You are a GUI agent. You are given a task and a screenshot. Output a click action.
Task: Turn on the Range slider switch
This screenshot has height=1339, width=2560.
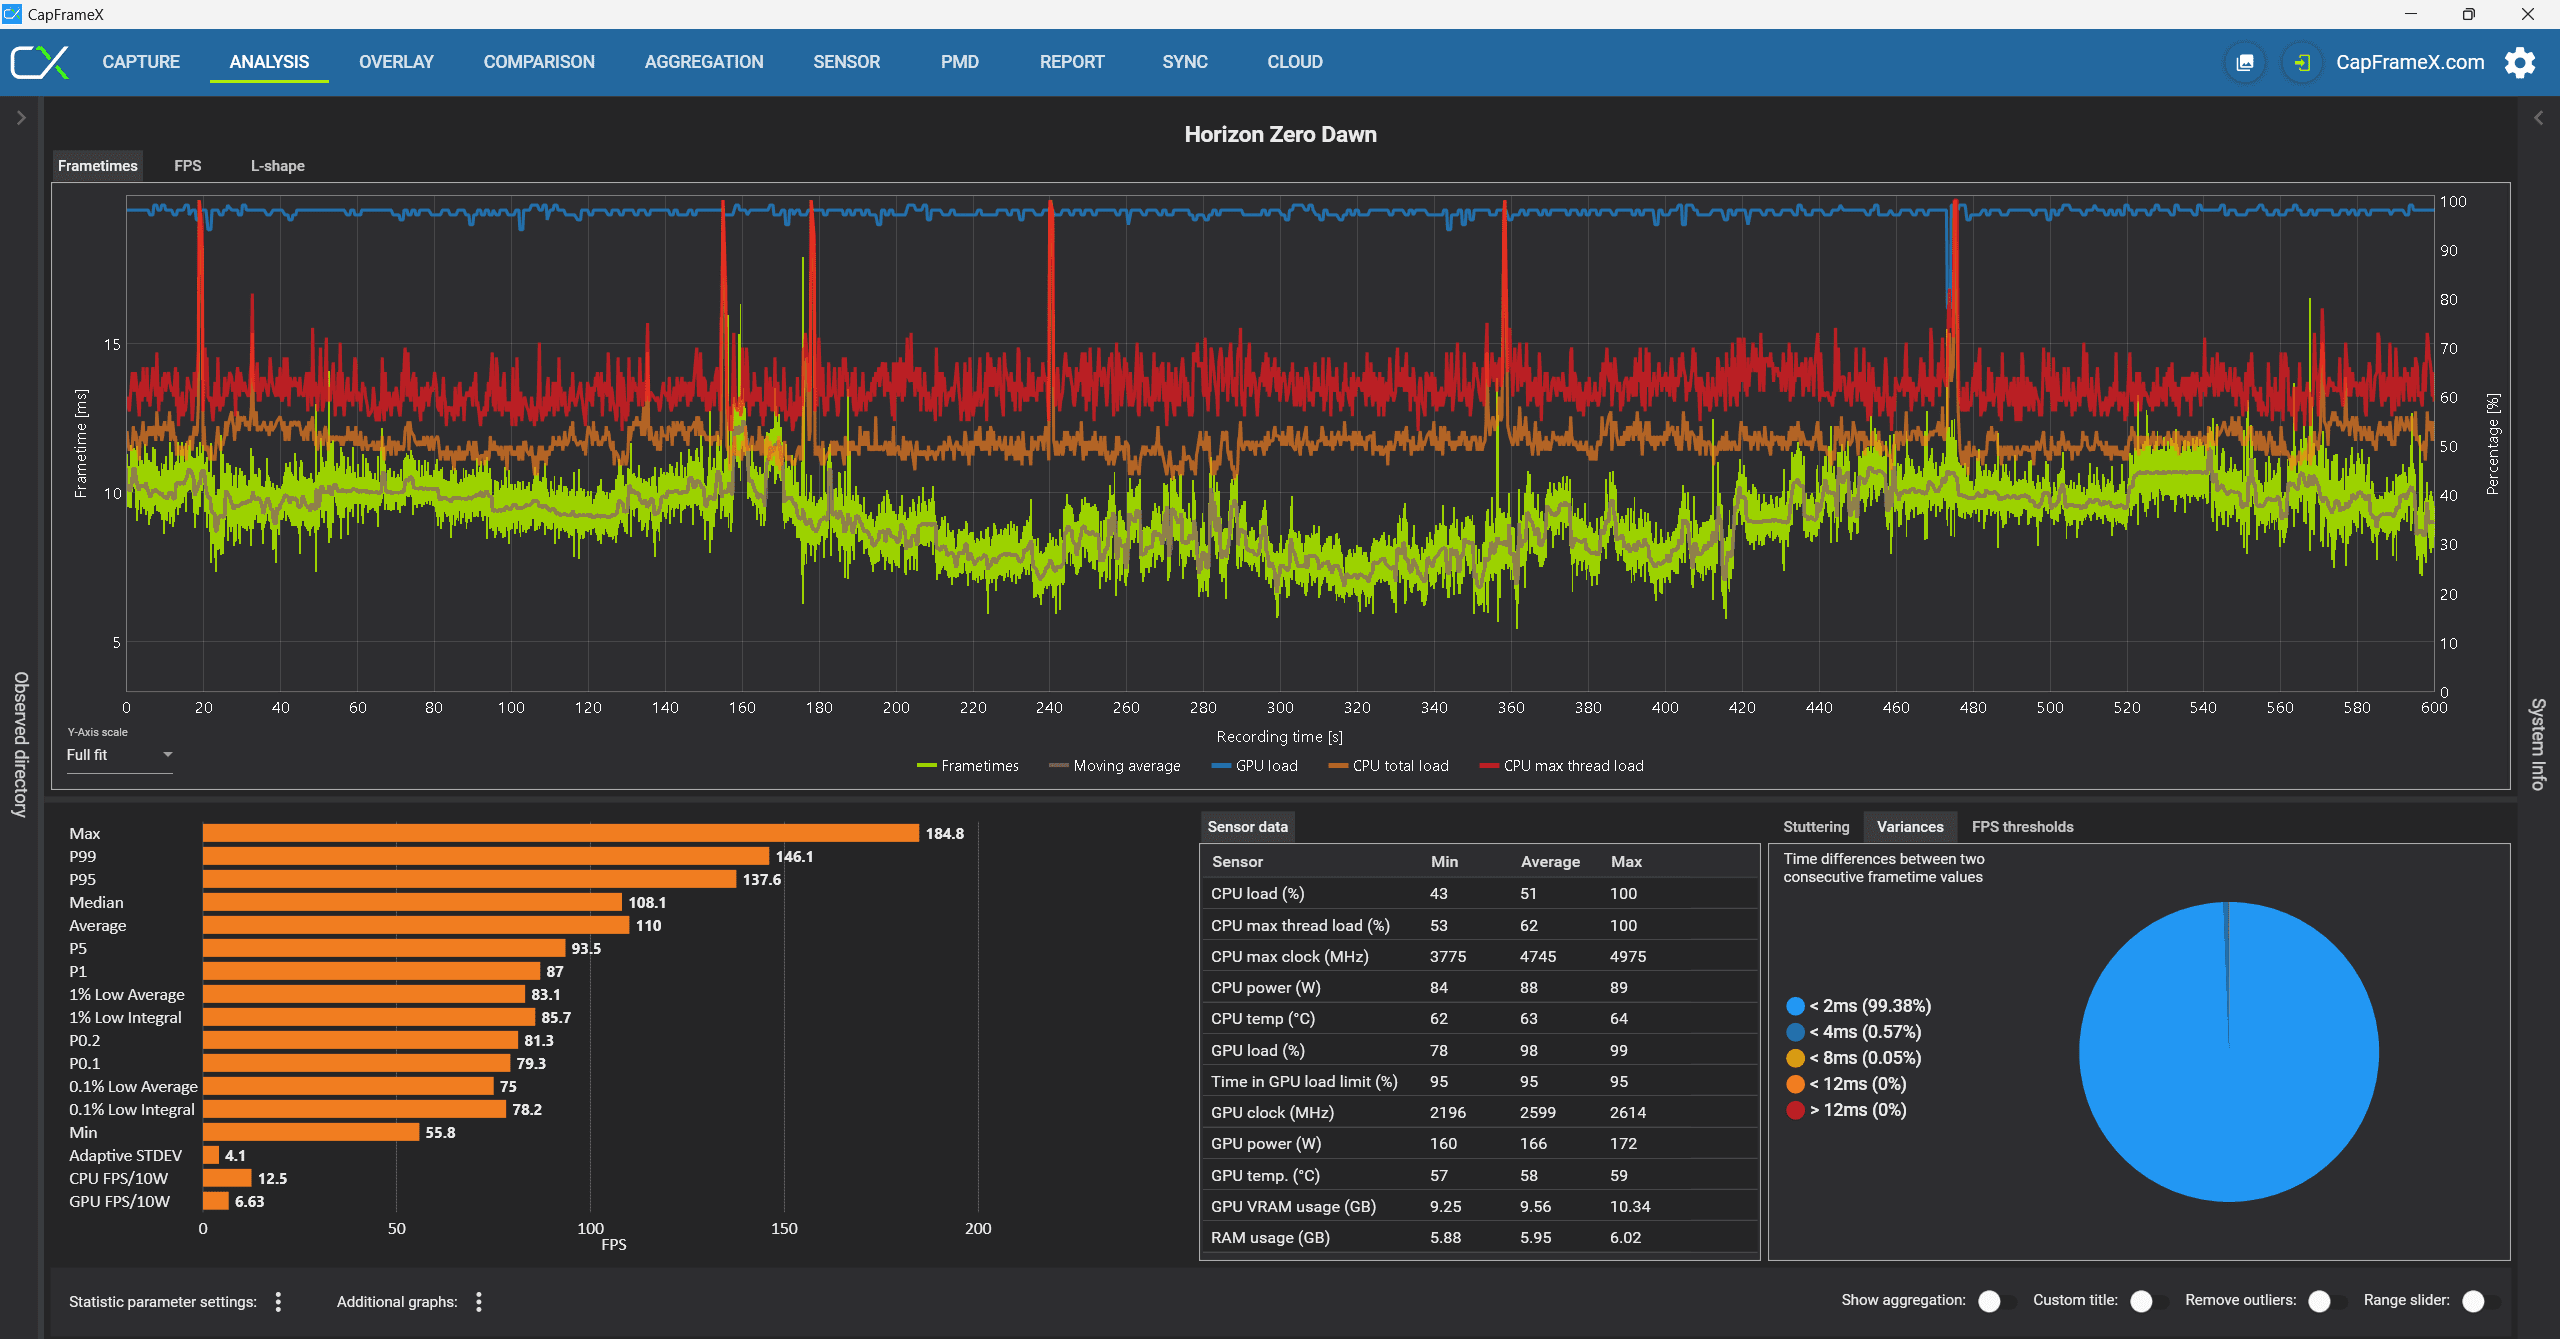2480,1301
